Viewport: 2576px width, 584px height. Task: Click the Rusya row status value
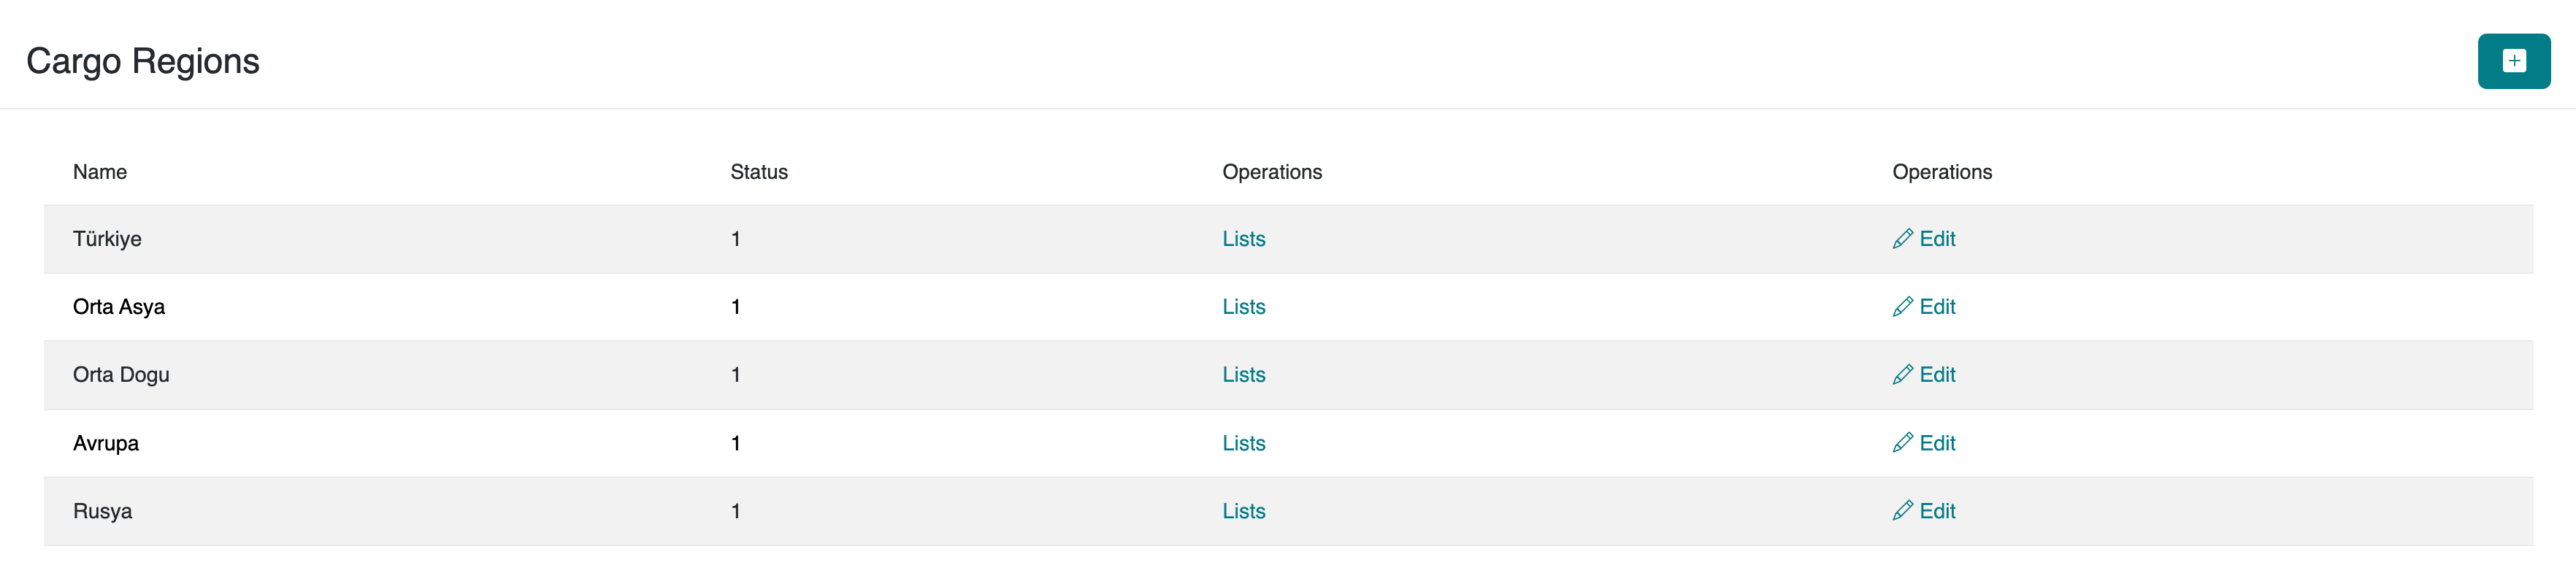pos(736,511)
